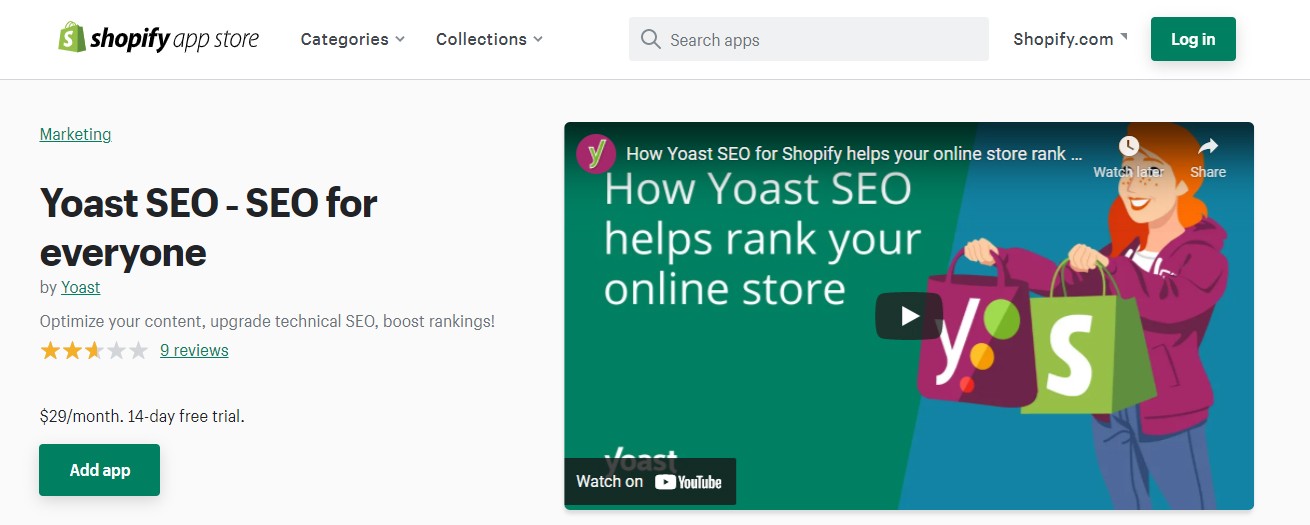Click the magnifying glass search icon
1310x525 pixels.
click(x=650, y=39)
